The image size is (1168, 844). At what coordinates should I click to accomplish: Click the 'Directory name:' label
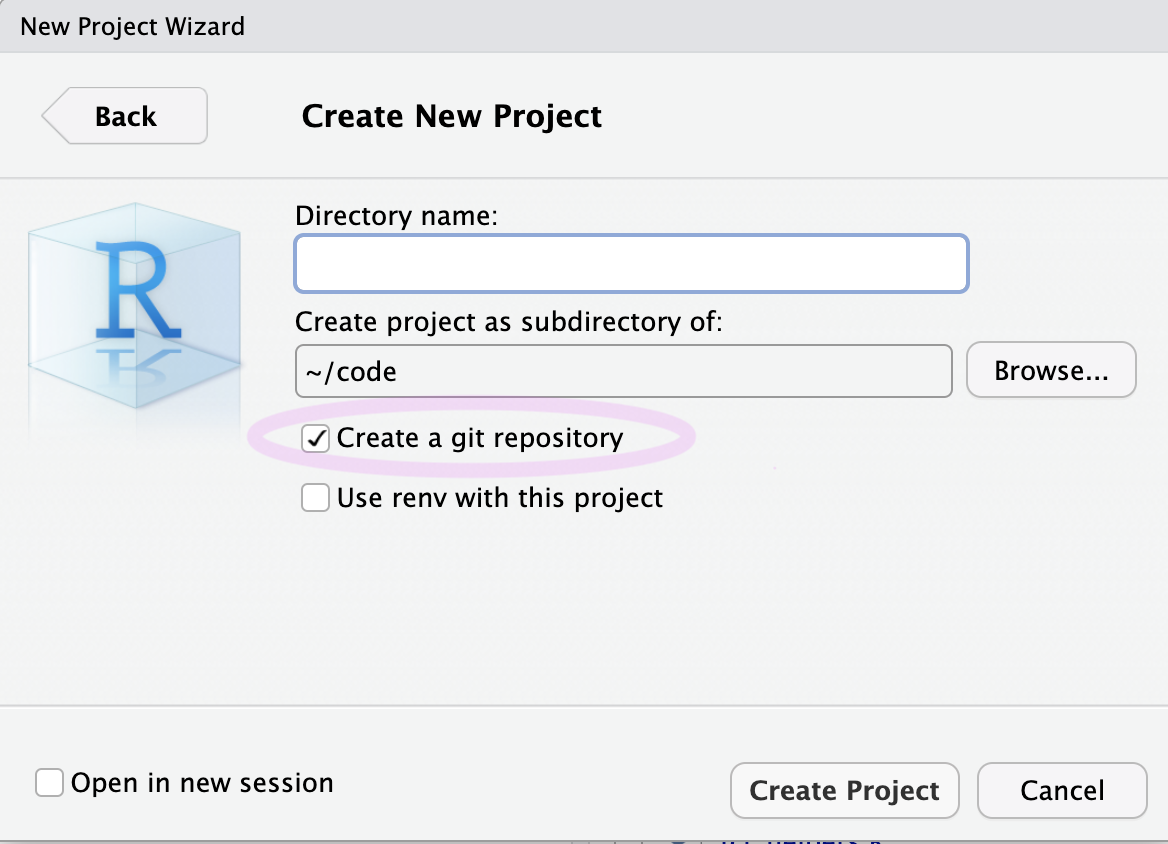click(x=396, y=215)
